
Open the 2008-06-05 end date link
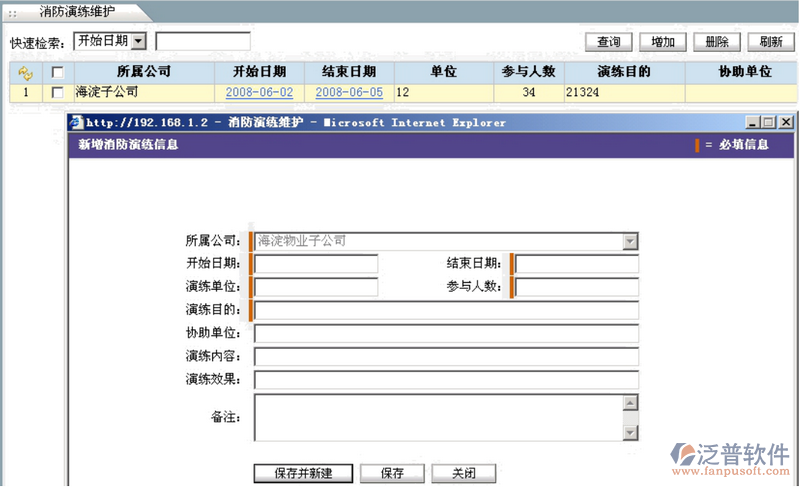point(349,92)
